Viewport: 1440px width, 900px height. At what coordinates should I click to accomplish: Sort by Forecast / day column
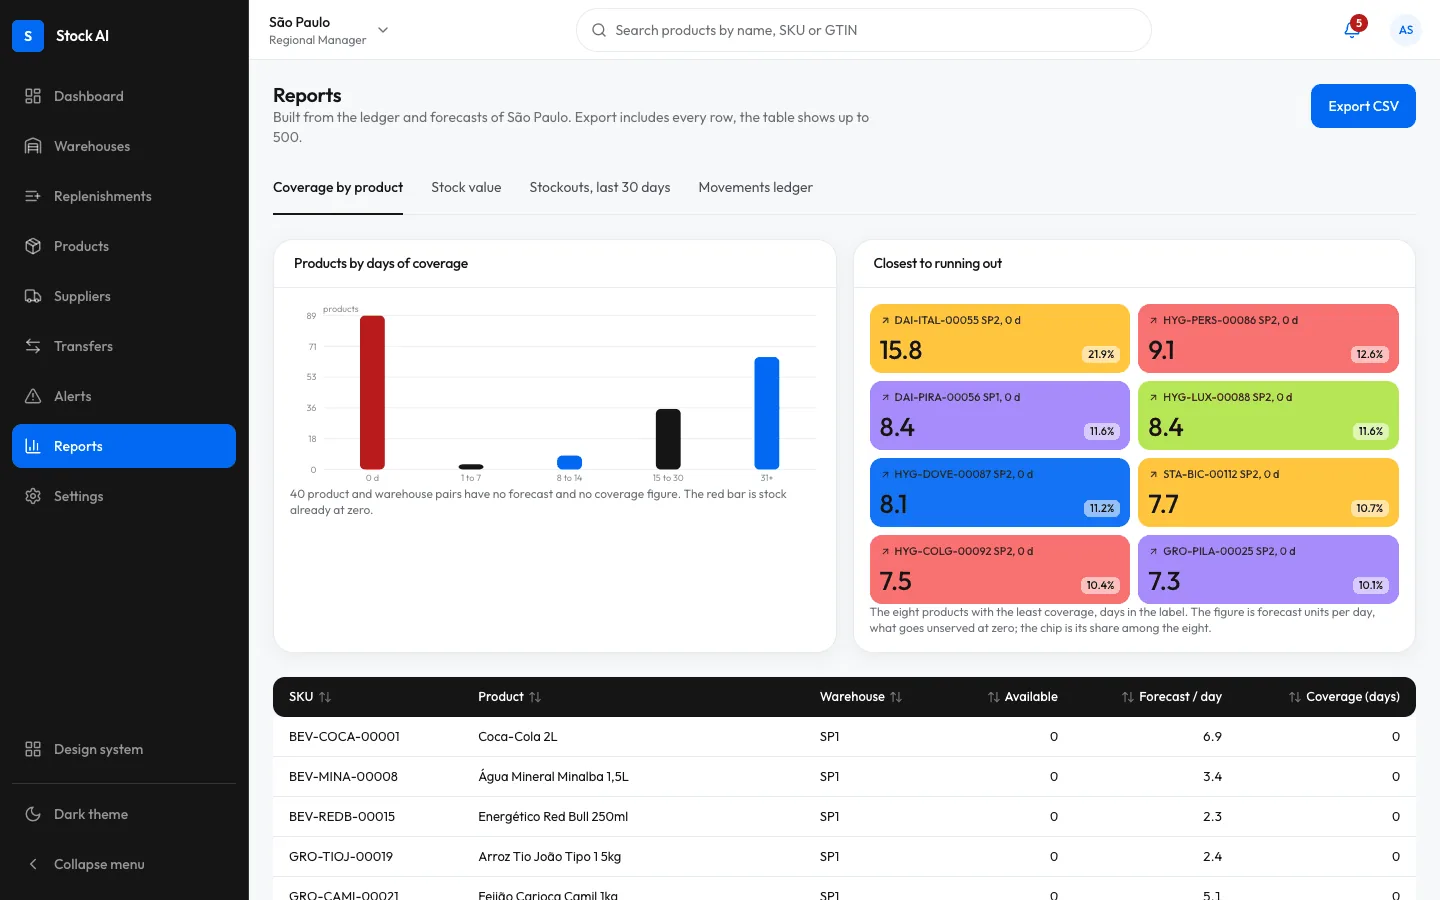pos(1171,697)
